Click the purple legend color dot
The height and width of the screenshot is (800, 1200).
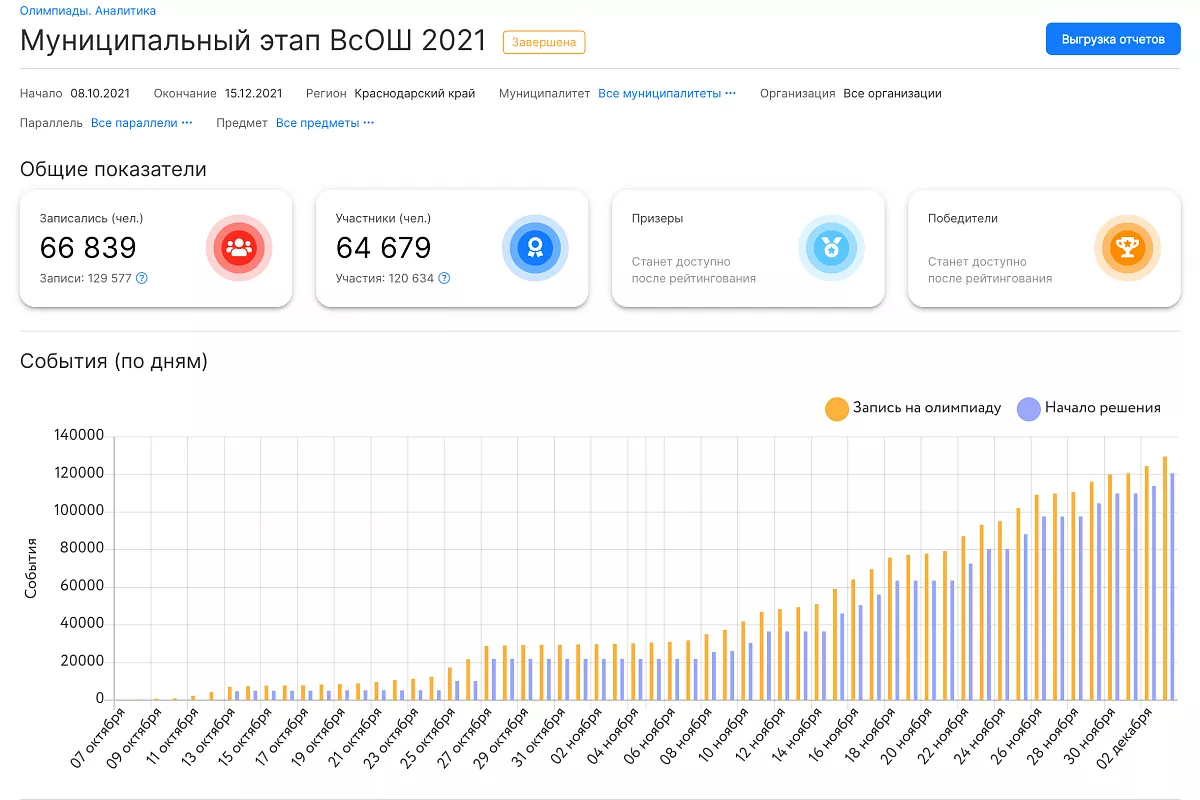point(1028,408)
